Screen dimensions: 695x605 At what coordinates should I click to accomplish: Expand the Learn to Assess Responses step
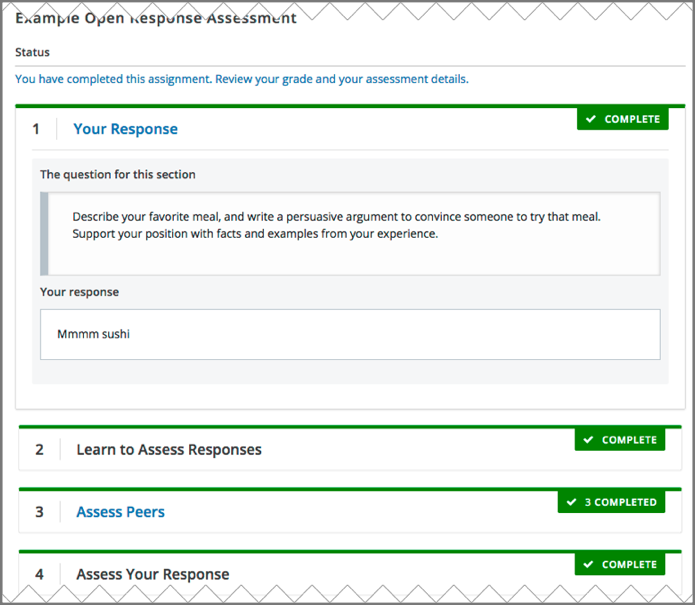point(169,450)
